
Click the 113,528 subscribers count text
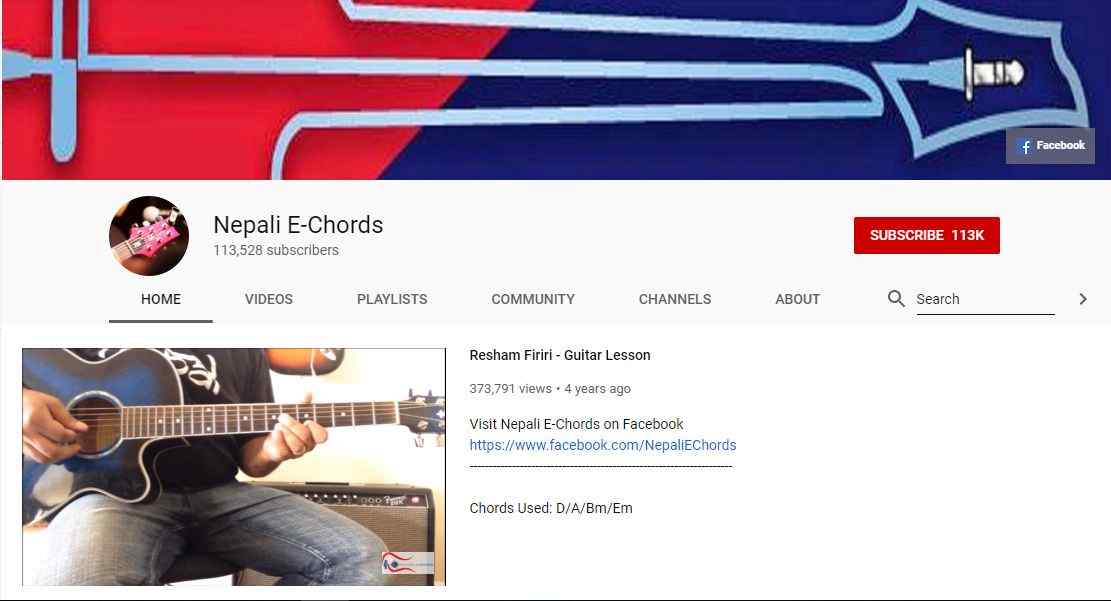276,250
